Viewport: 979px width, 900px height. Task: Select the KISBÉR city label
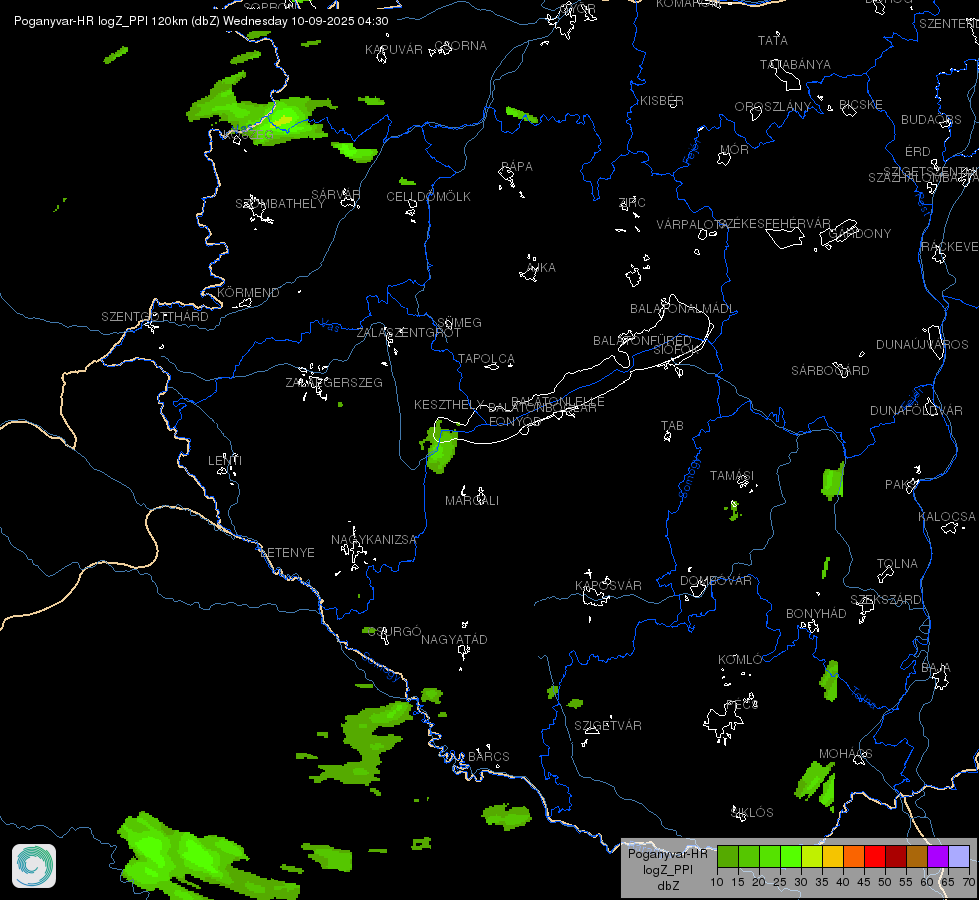point(662,101)
